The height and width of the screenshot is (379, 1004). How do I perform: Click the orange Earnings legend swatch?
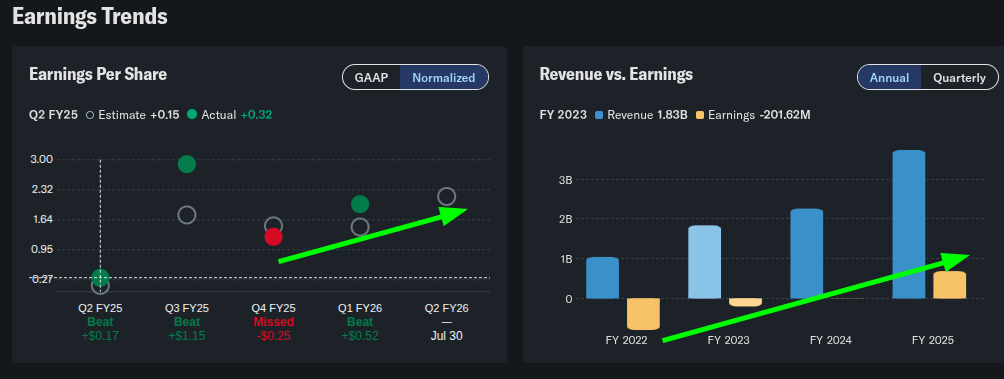point(700,115)
